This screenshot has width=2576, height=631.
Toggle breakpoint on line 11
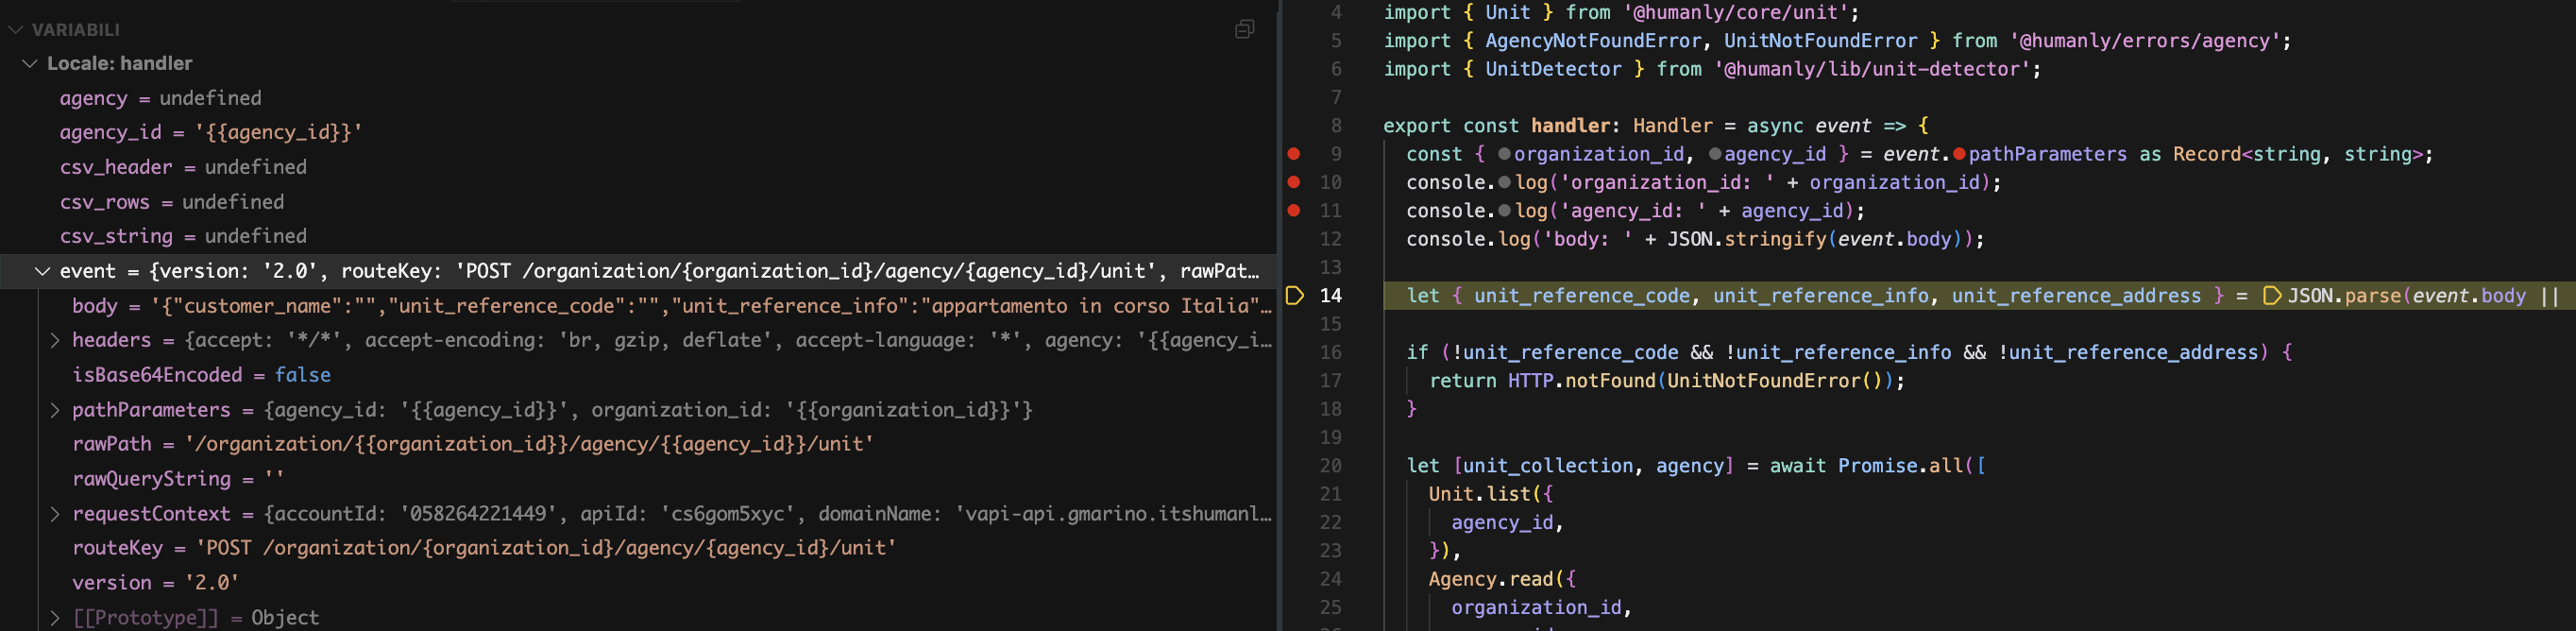(x=1294, y=210)
